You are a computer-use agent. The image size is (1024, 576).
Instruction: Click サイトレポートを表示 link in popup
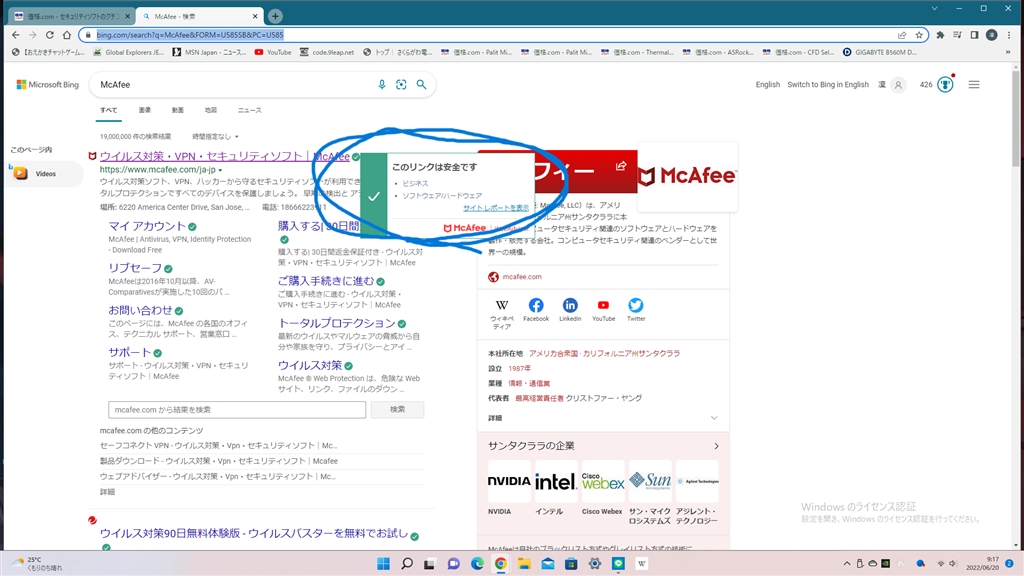tap(496, 208)
